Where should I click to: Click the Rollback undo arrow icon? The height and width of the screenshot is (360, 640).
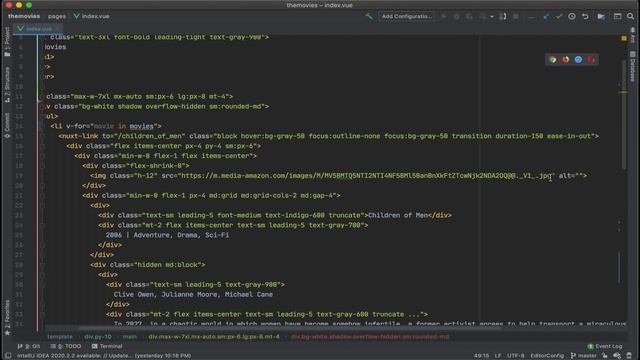(x=585, y=16)
